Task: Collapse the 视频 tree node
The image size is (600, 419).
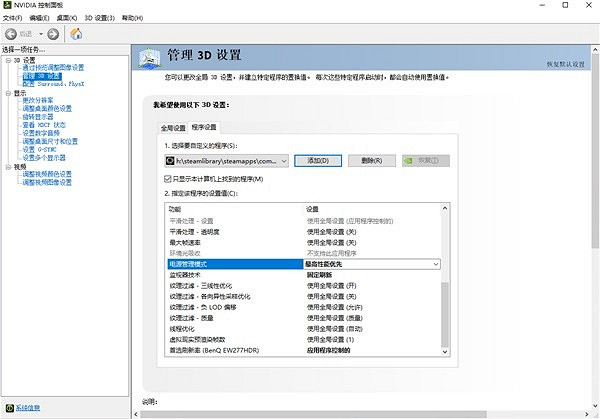Action: click(x=8, y=167)
